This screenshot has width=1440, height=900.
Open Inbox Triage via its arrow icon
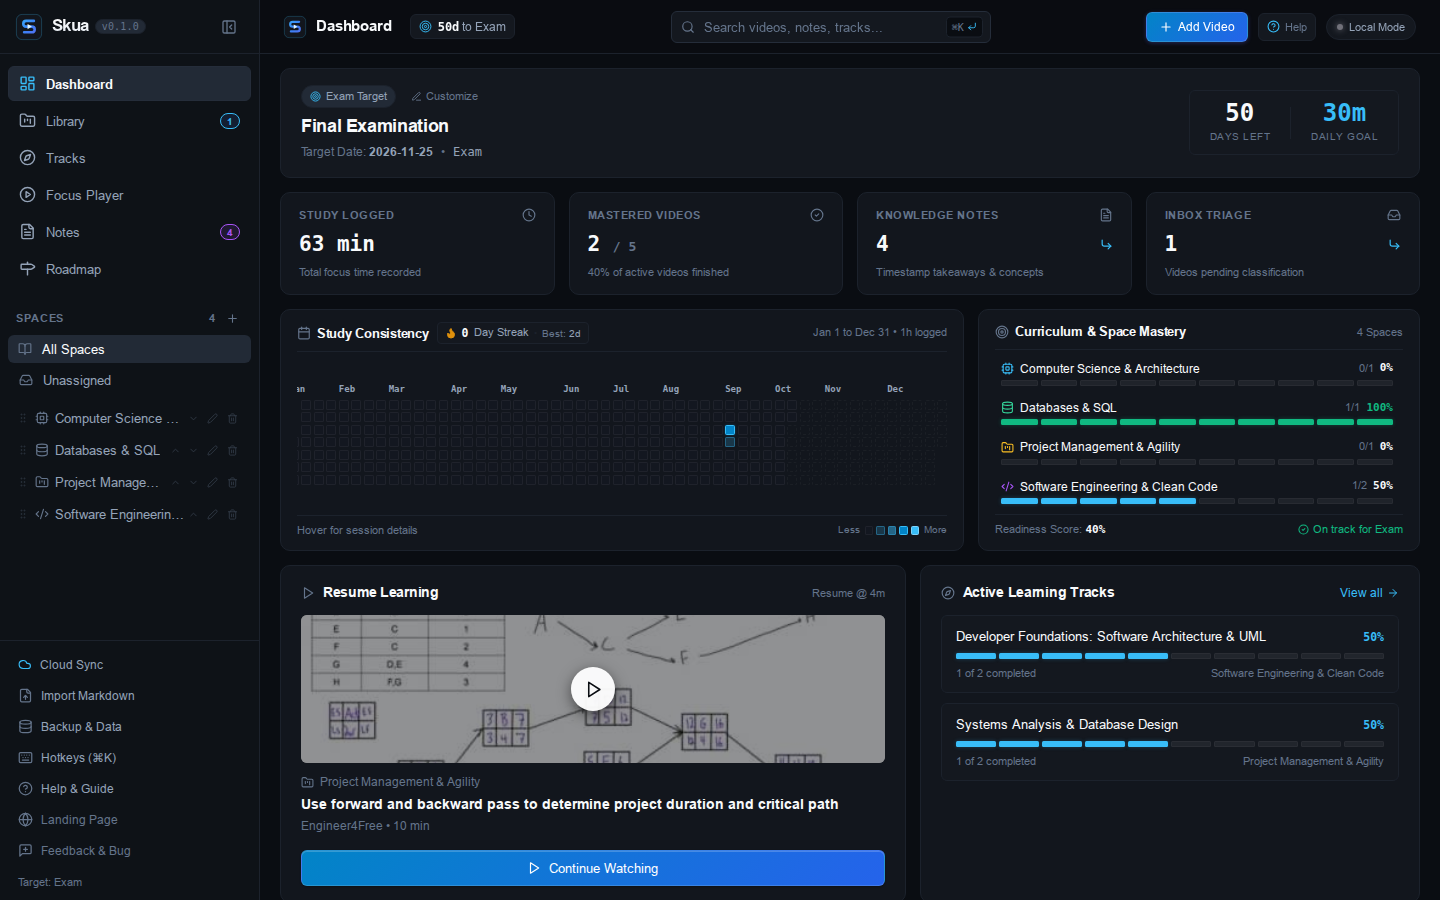tap(1394, 245)
